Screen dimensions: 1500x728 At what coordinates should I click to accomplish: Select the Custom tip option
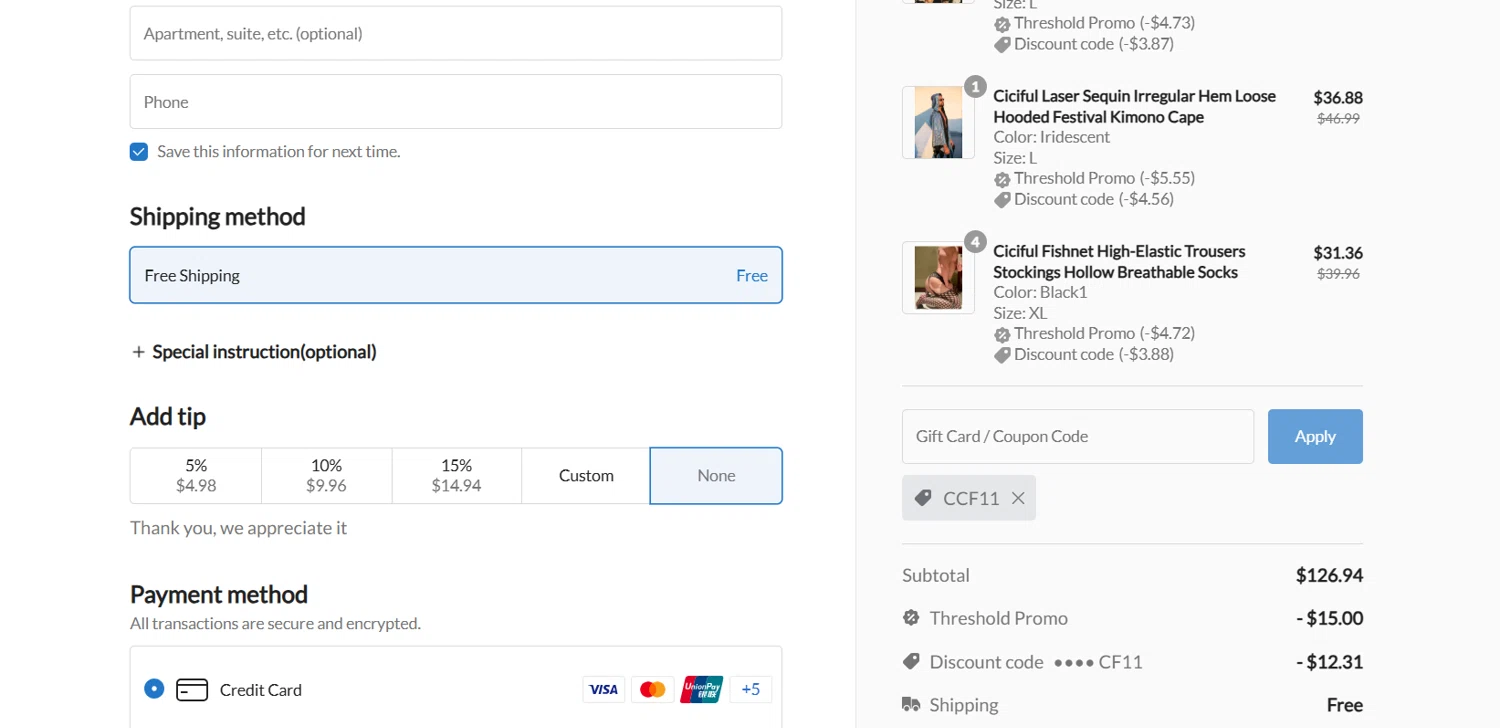tap(586, 476)
